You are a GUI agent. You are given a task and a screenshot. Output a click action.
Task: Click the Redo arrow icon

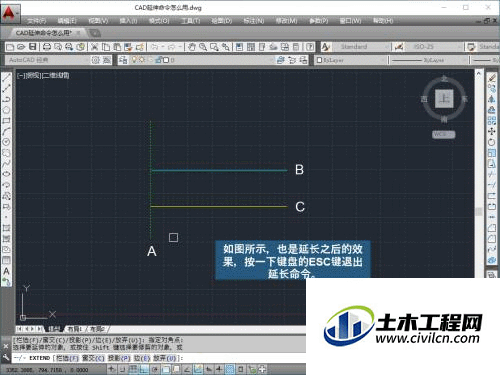(x=172, y=47)
